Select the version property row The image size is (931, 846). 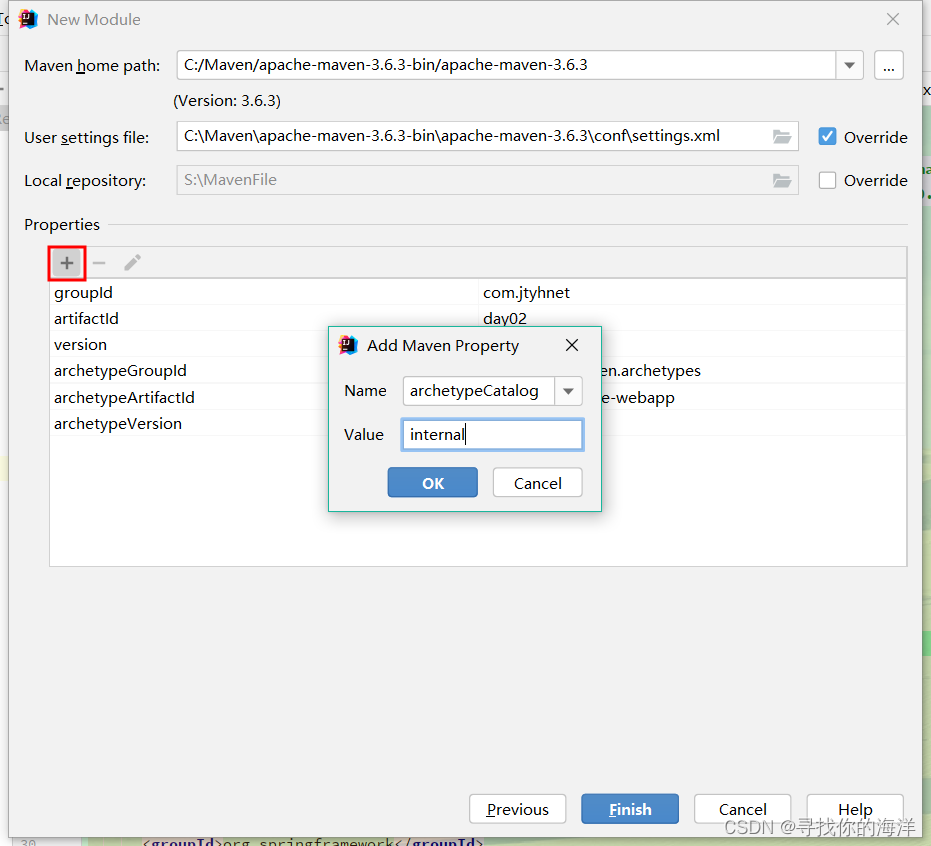pyautogui.click(x=478, y=344)
